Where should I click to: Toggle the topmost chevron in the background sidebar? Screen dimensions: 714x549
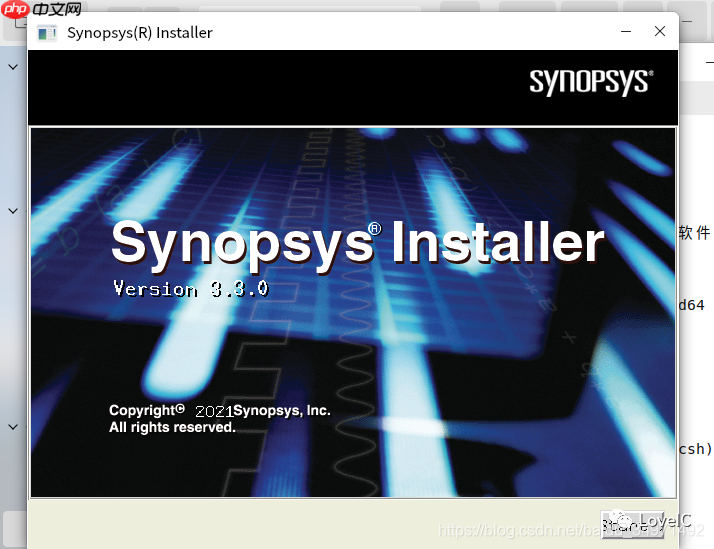tap(13, 67)
